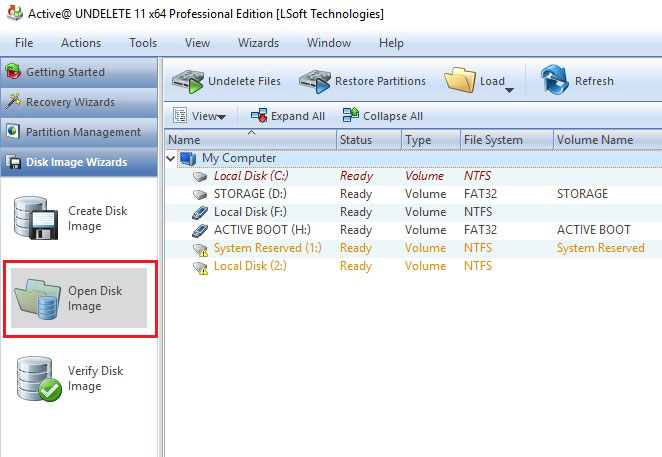This screenshot has width=662, height=457.
Task: Select the Local Disk (2:) row name
Action: (x=250, y=266)
